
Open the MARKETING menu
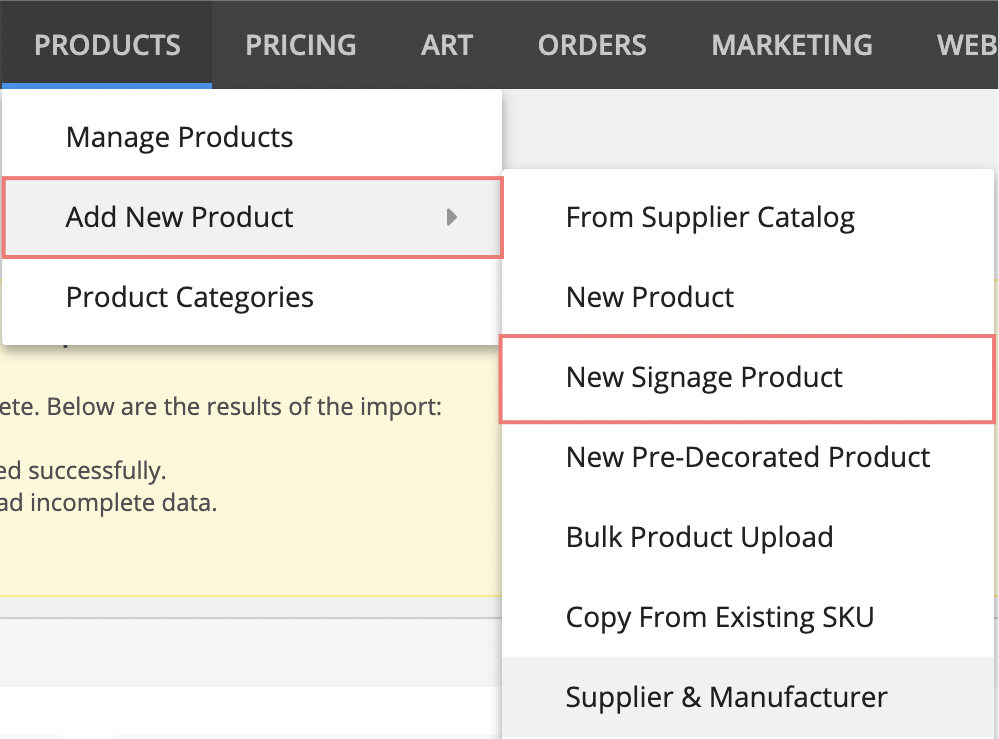pyautogui.click(x=791, y=44)
